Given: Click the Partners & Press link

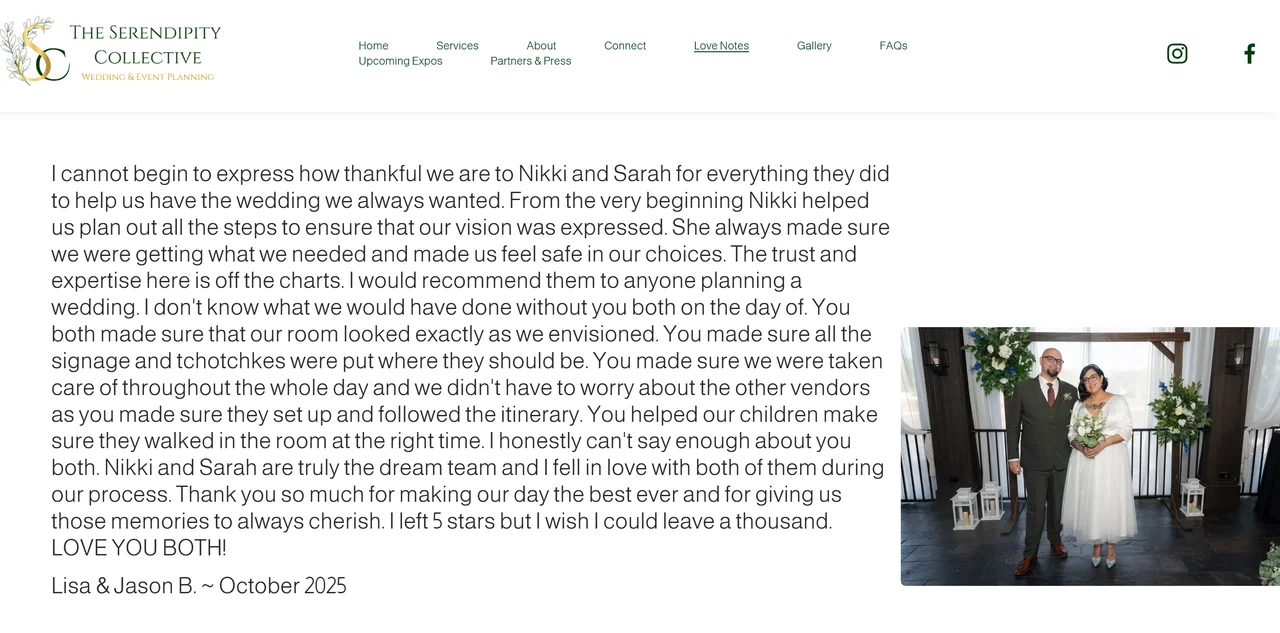Looking at the screenshot, I should tap(530, 61).
